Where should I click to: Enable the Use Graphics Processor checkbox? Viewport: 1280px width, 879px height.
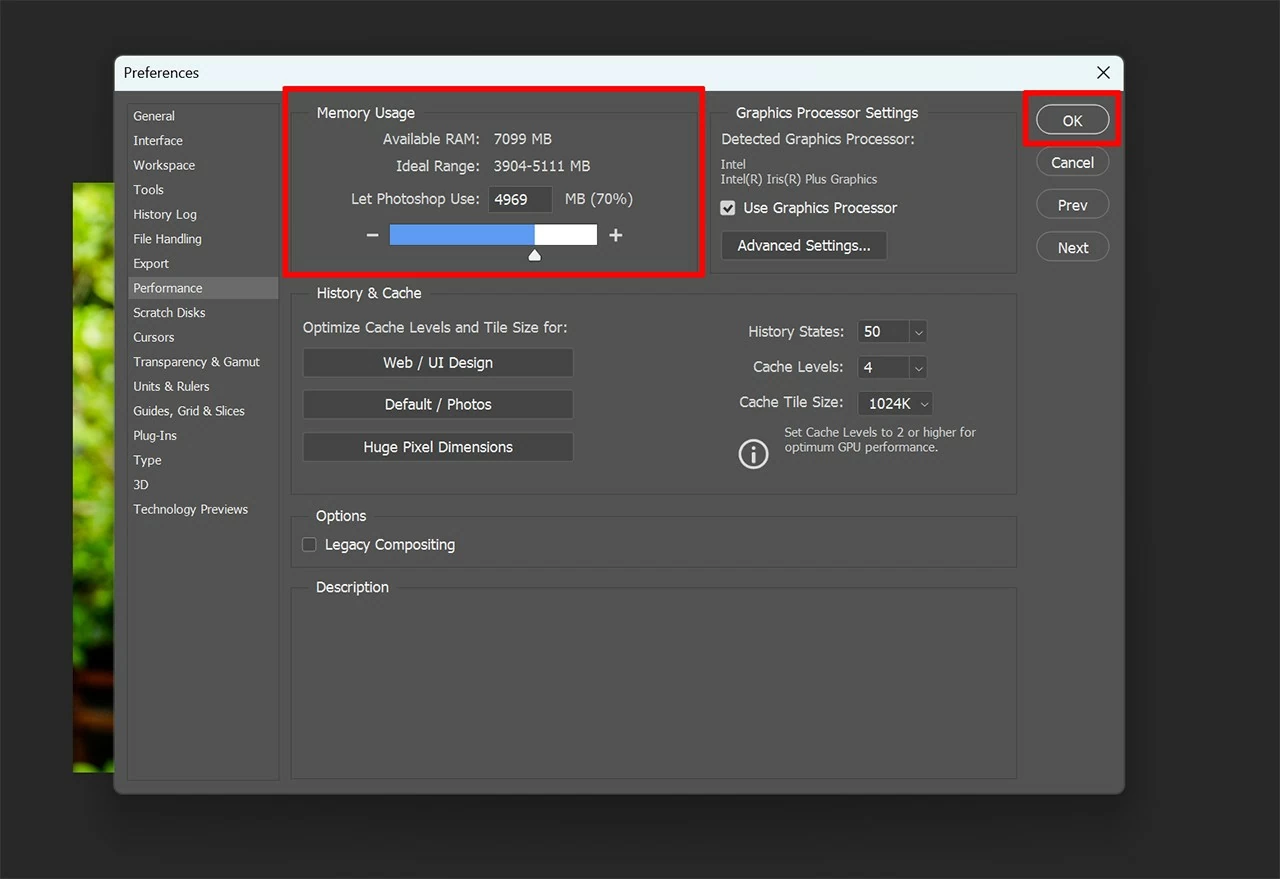point(727,208)
